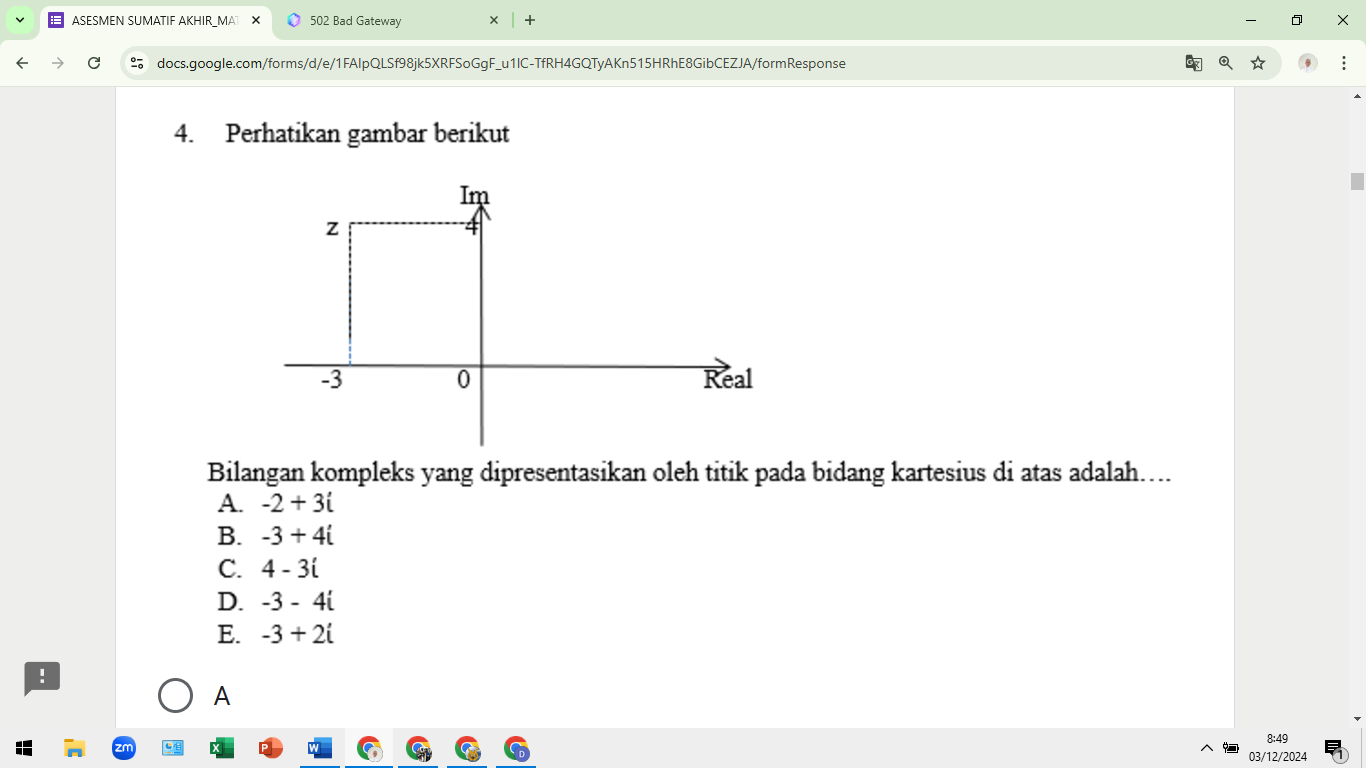The height and width of the screenshot is (768, 1366).
Task: Open PowerPoint from taskbar
Action: coord(271,748)
